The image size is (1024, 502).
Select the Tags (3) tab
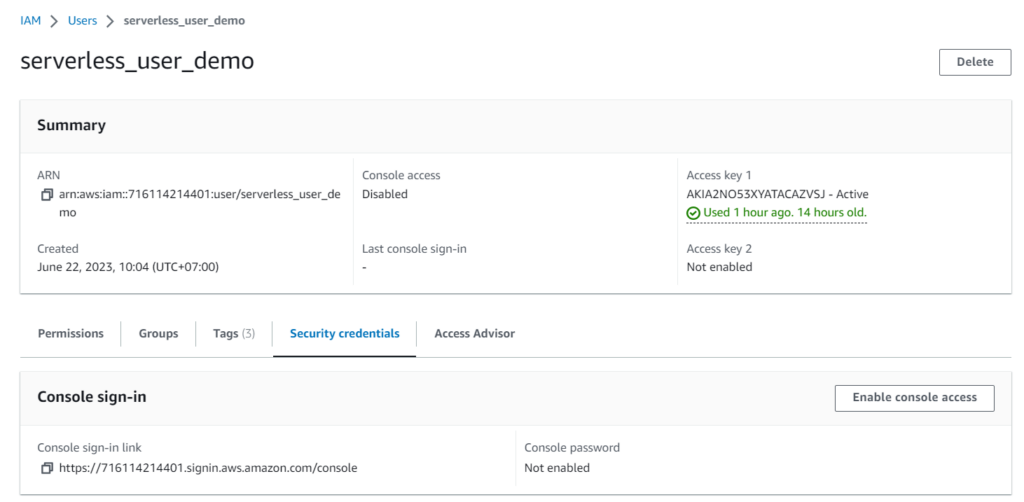point(234,333)
